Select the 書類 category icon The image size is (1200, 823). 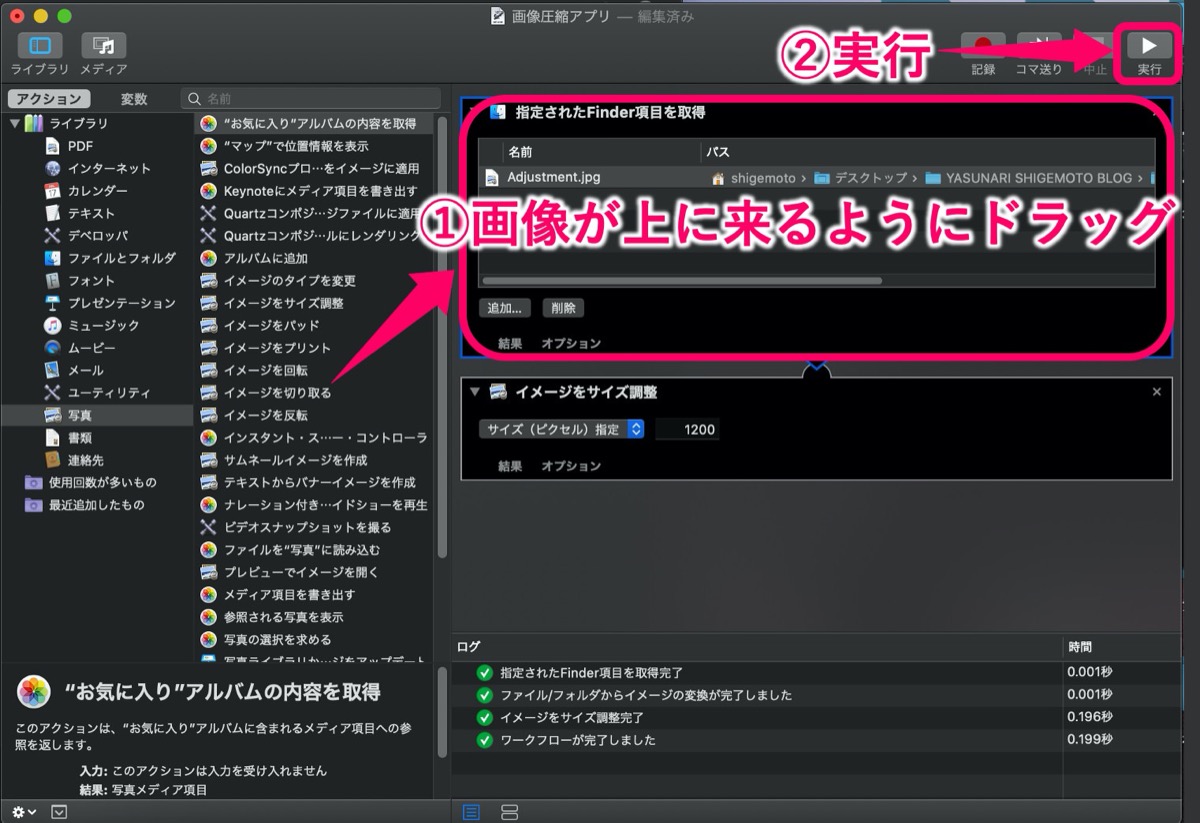[x=52, y=437]
